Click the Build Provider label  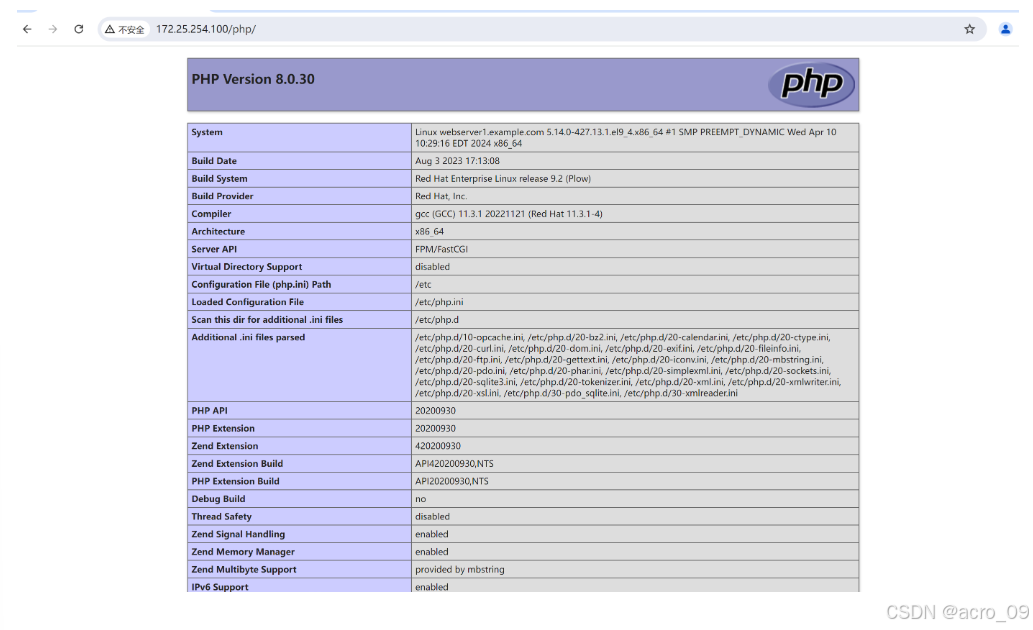click(222, 196)
